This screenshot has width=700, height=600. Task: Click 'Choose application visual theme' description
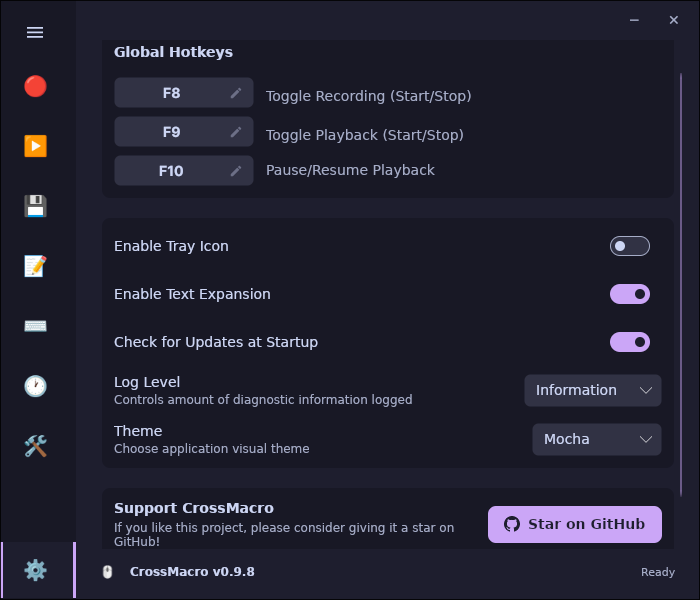click(212, 449)
